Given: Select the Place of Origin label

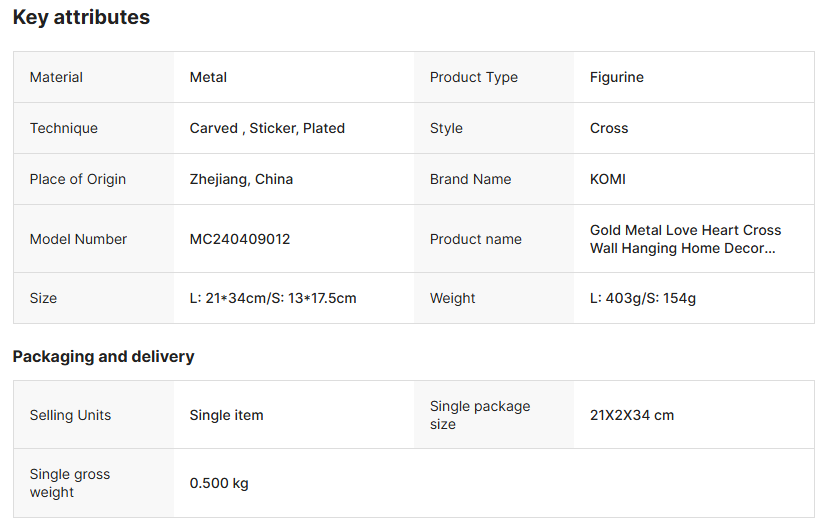Looking at the screenshot, I should coord(78,179).
